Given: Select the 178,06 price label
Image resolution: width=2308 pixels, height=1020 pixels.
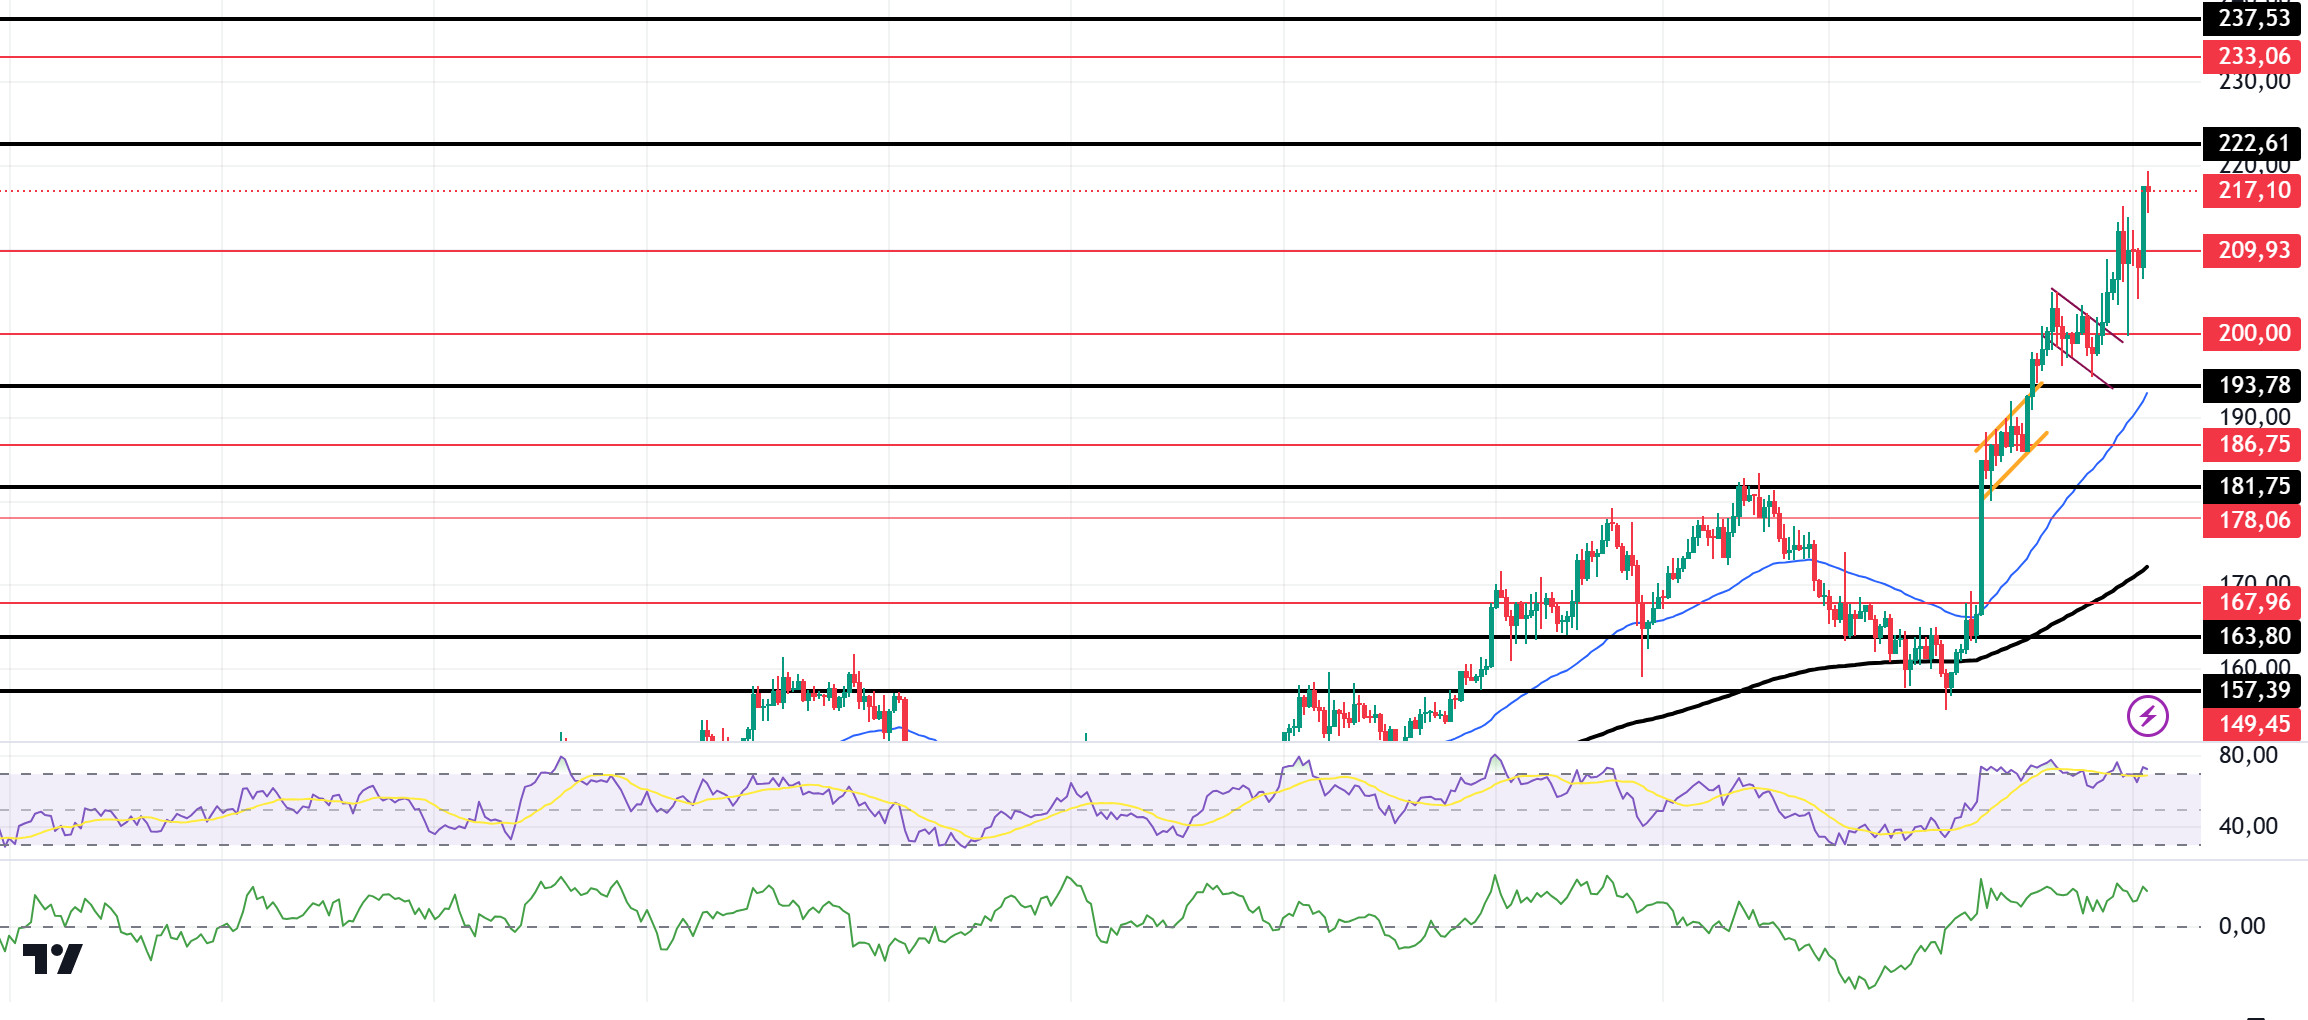Looking at the screenshot, I should tap(2252, 521).
